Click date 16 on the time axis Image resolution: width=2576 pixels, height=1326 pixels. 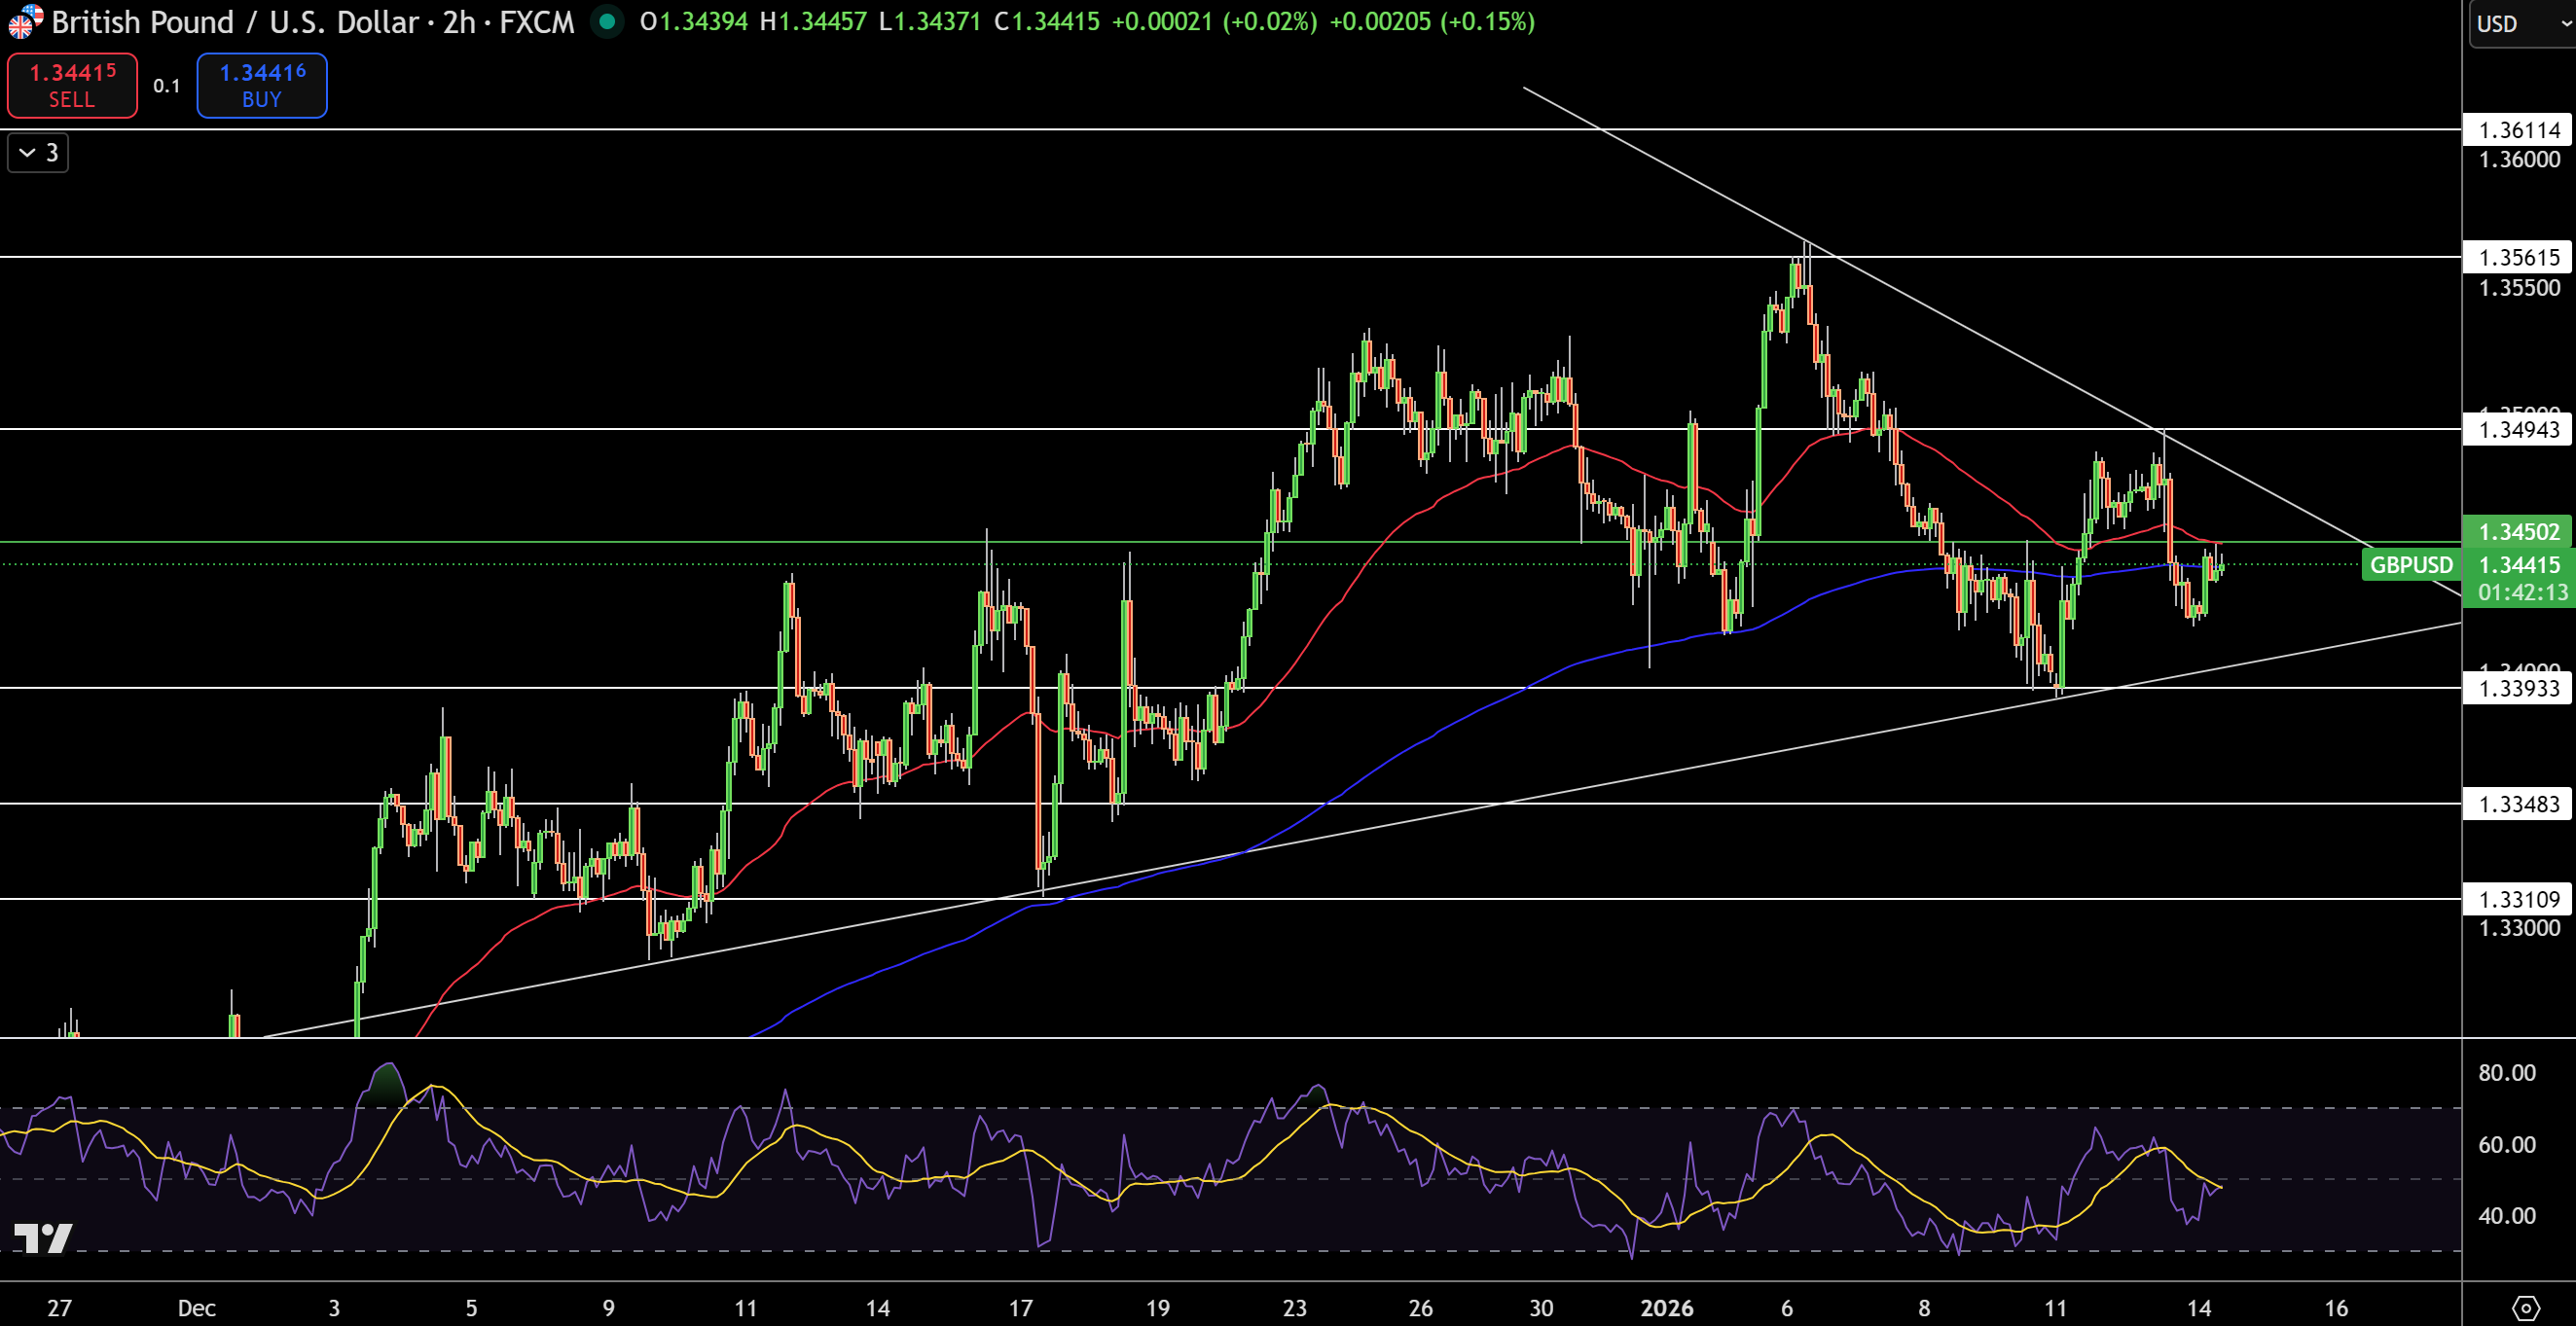pos(2335,1308)
